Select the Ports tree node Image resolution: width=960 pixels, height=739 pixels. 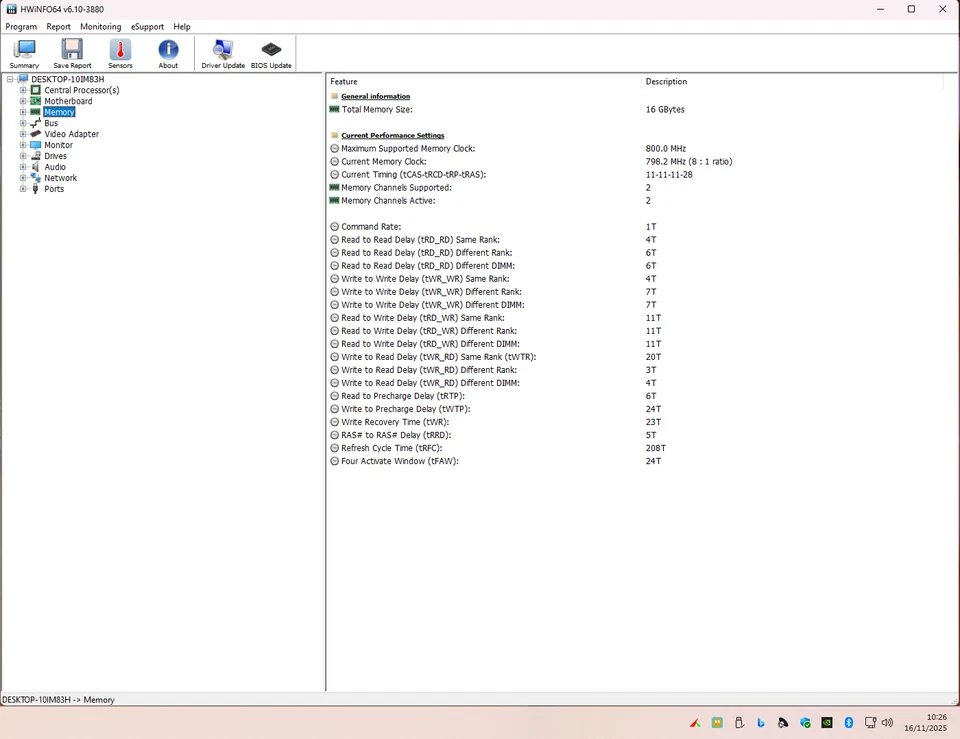pos(54,189)
